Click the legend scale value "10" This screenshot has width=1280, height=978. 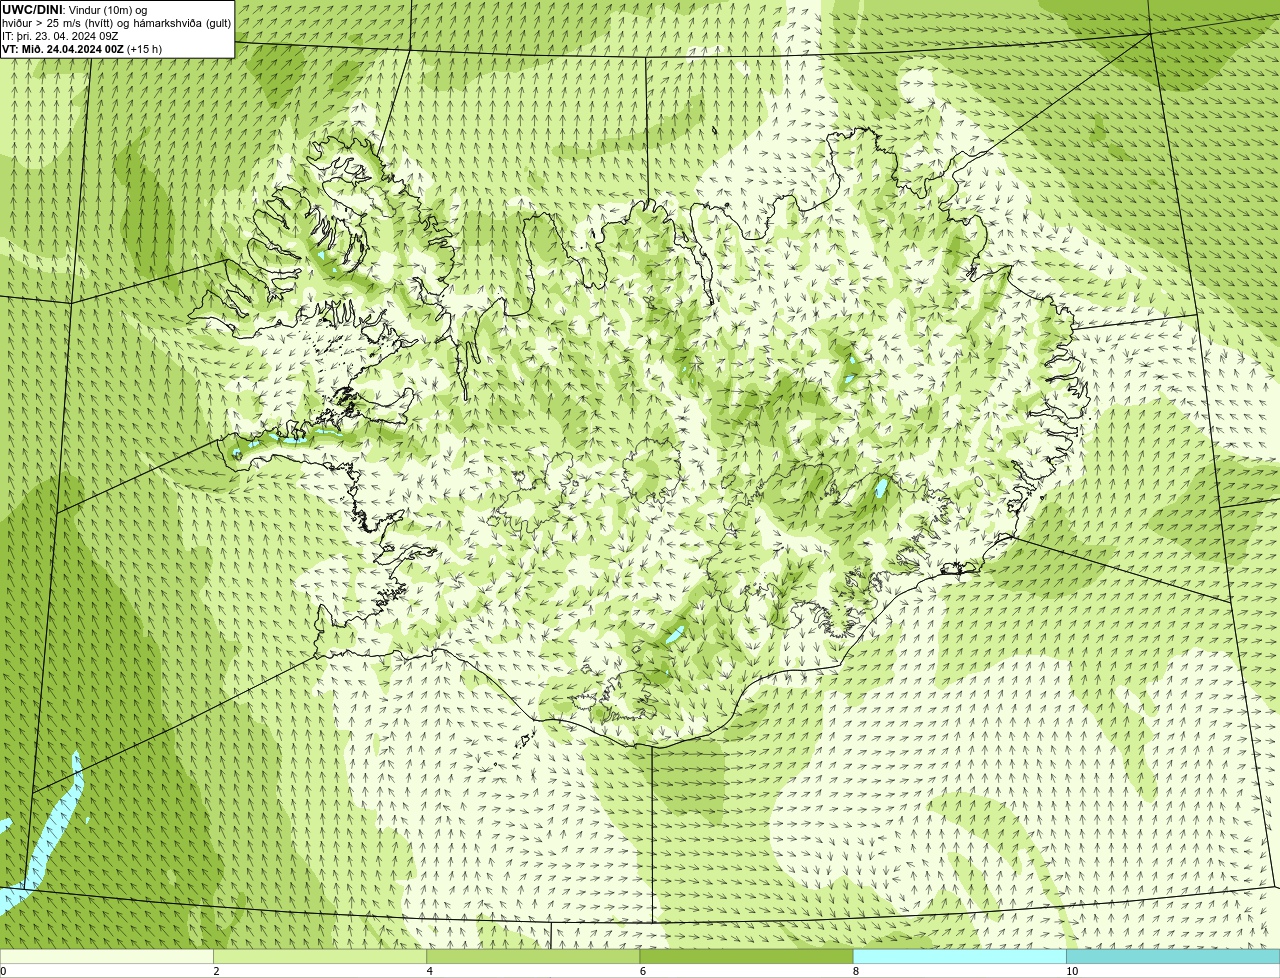1072,971
